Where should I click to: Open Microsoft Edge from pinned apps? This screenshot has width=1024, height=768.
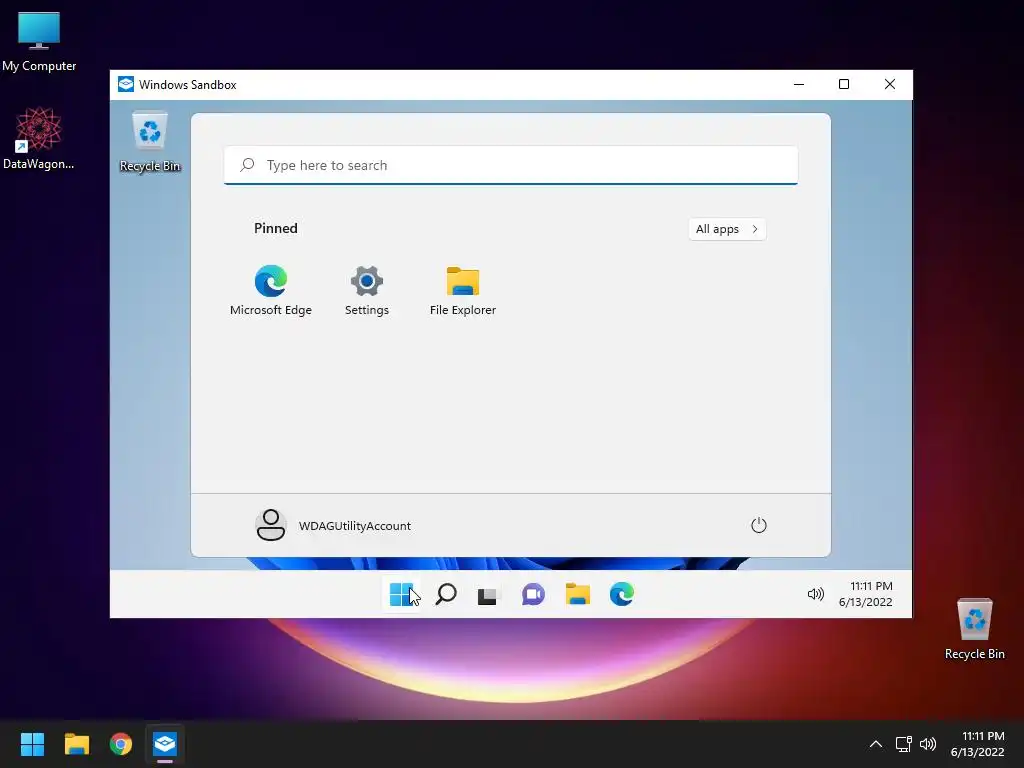(270, 291)
